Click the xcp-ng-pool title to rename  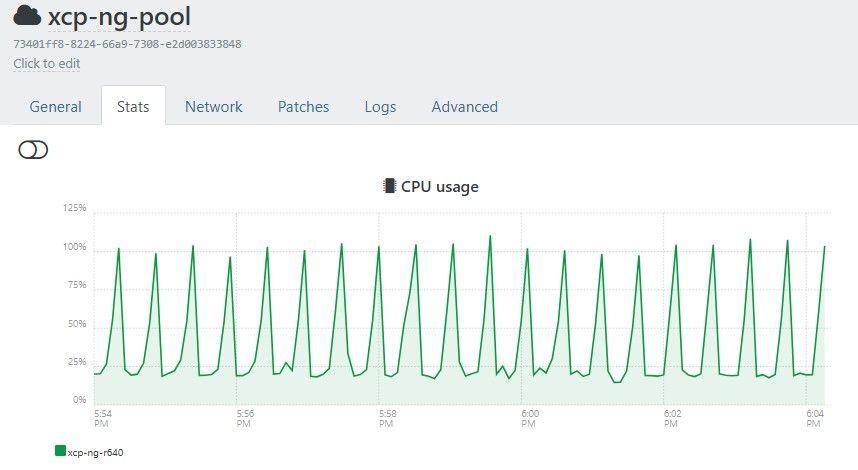[x=119, y=17]
